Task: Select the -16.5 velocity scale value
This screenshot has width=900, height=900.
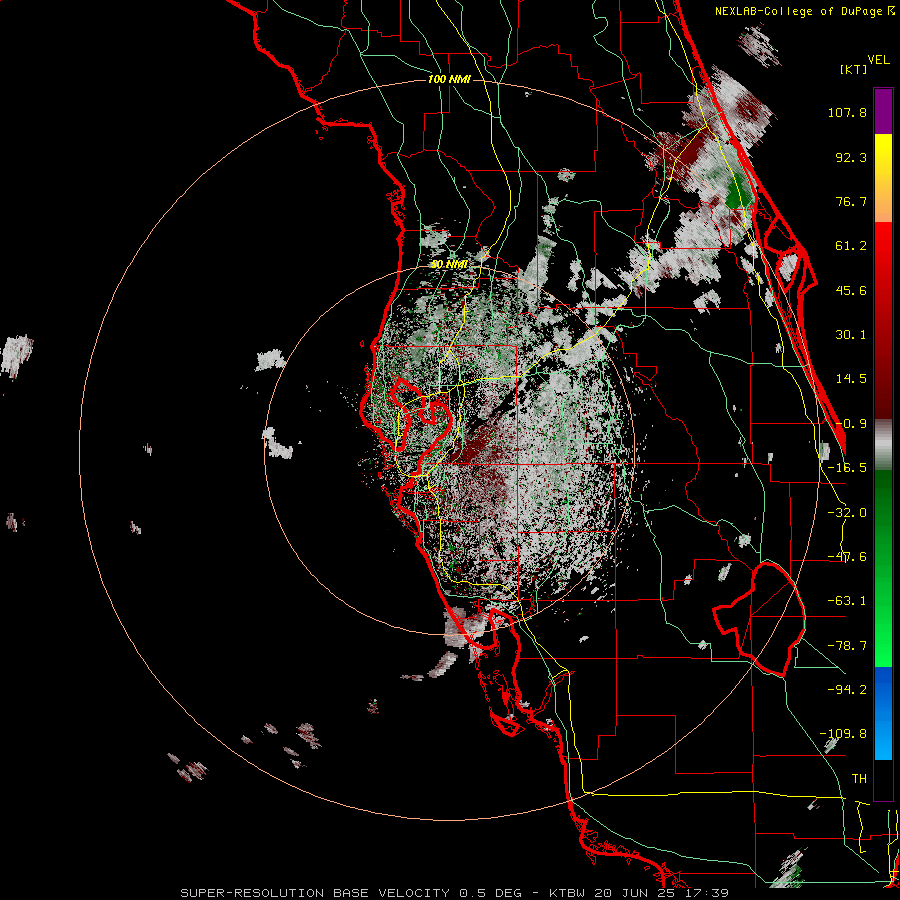Action: coord(847,468)
